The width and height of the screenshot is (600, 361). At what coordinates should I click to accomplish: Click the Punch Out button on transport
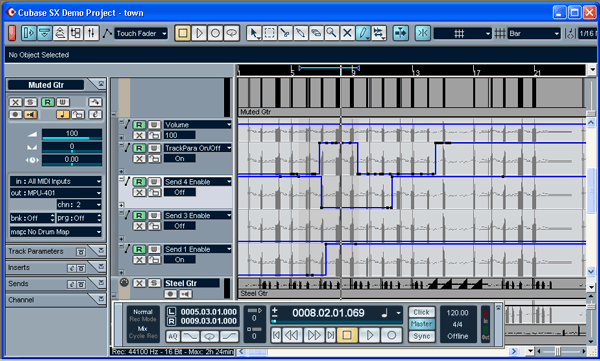[229, 336]
